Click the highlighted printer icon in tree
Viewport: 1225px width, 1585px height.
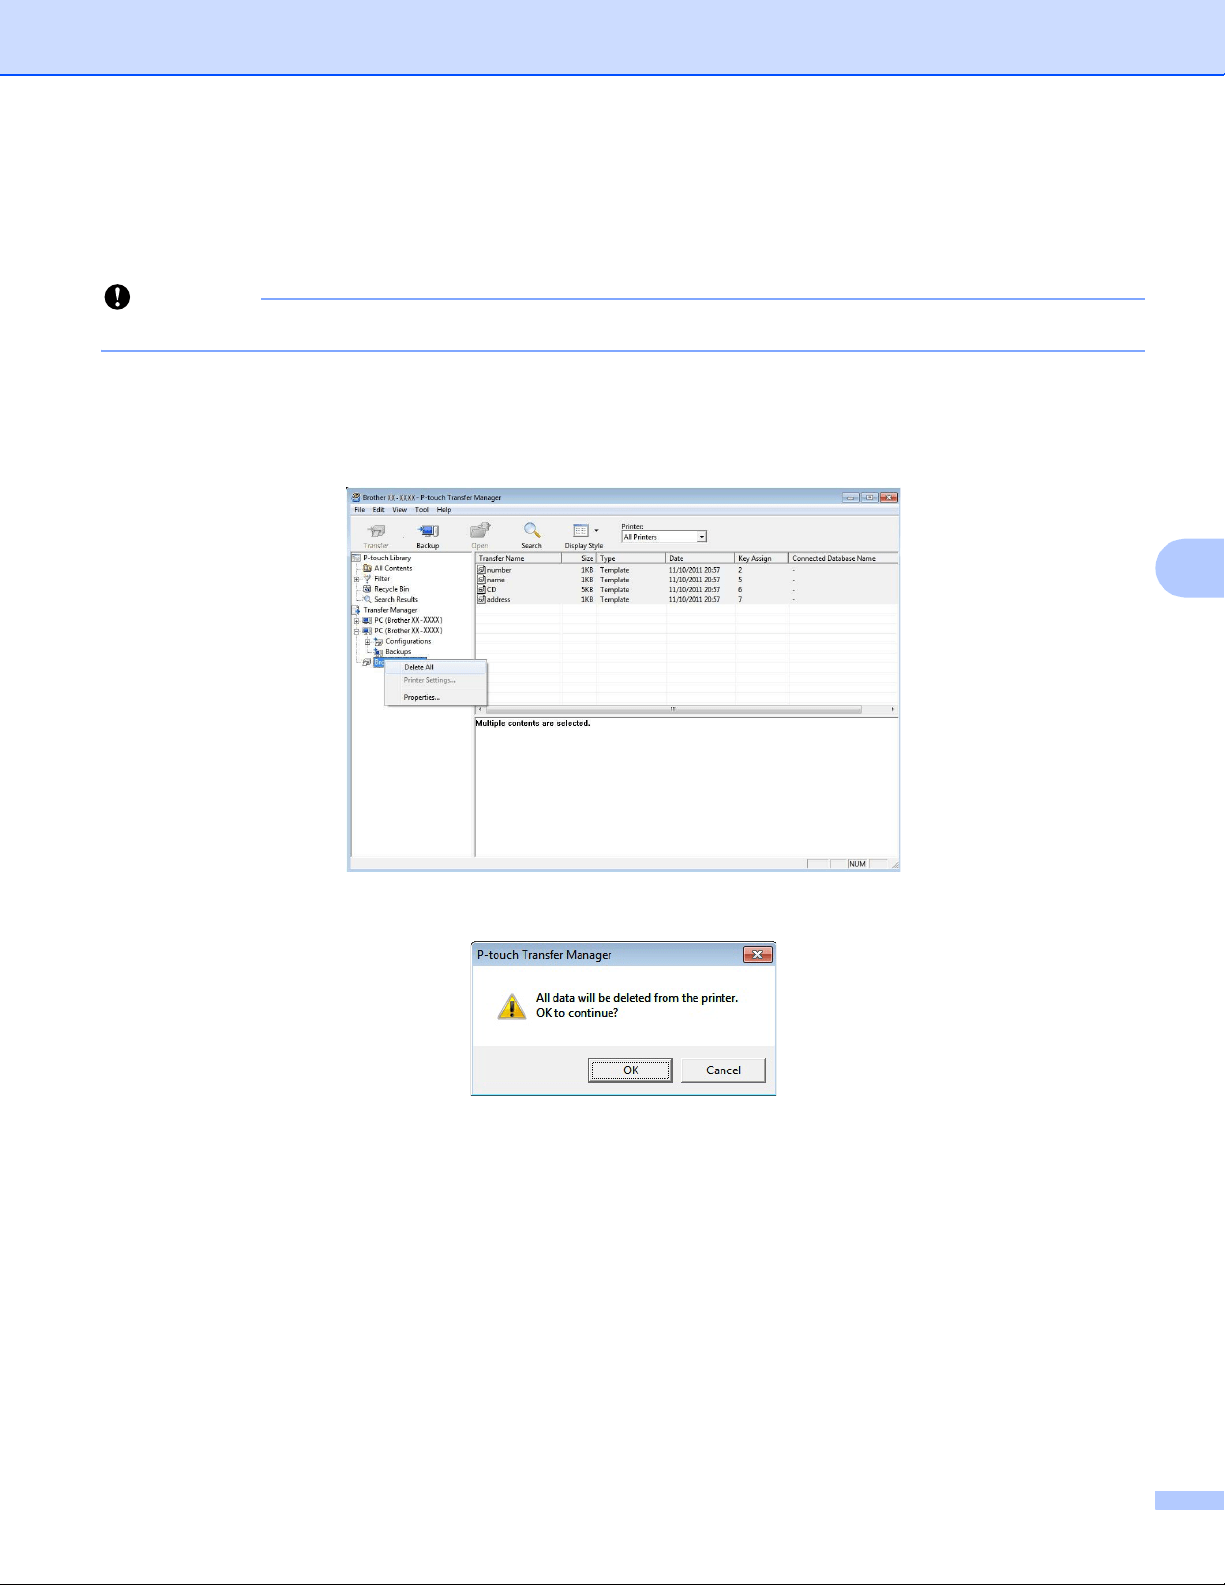367,662
